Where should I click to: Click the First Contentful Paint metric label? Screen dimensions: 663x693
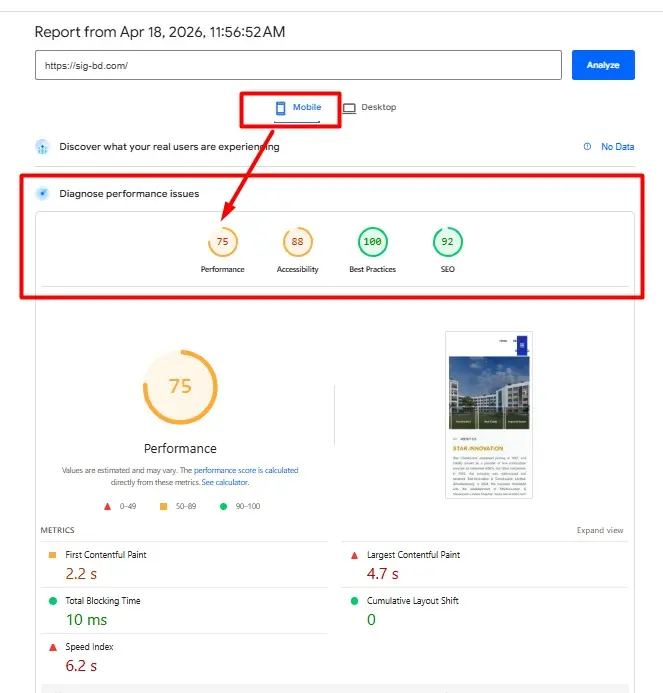[106, 555]
